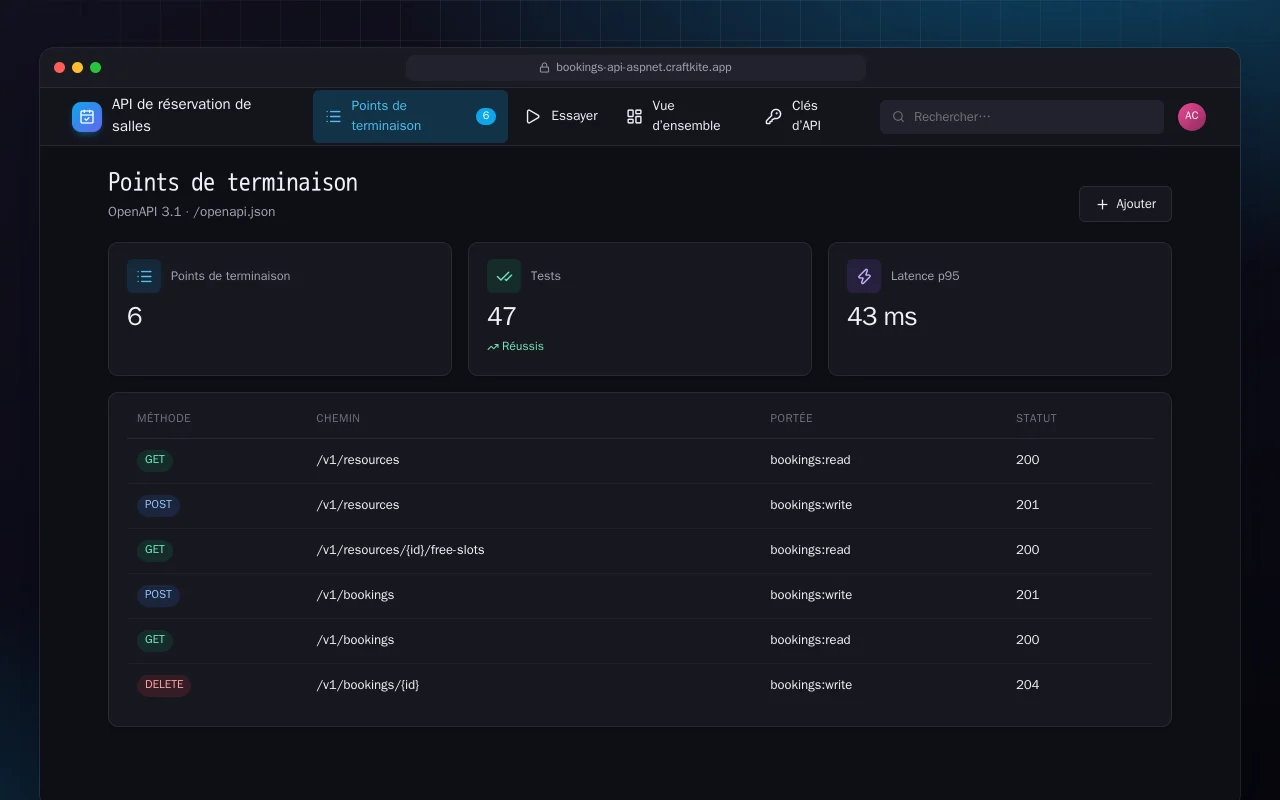Click the lightning icon on the Latence p95 card
Viewport: 1280px width, 800px height.
tap(864, 276)
